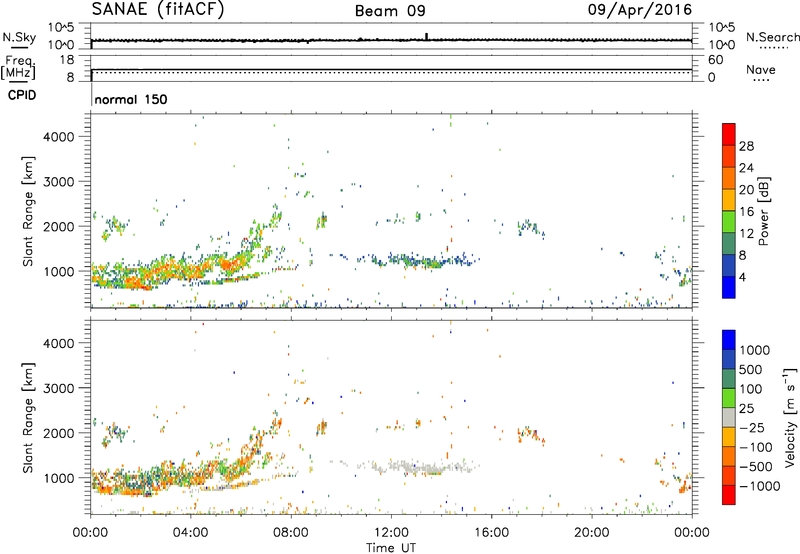Viewport: 800px width, 554px height.
Task: Click the Beam 09 label
Action: tap(390, 11)
